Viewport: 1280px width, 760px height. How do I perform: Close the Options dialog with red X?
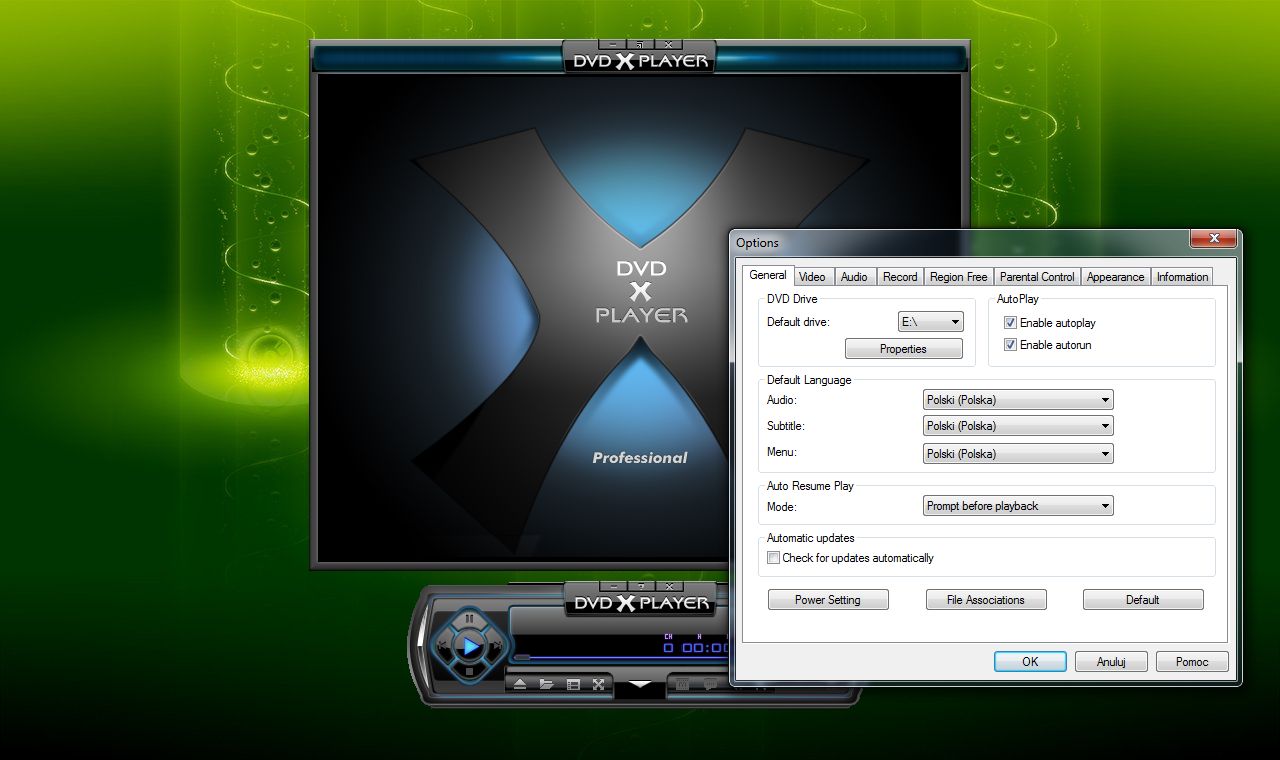[x=1212, y=239]
